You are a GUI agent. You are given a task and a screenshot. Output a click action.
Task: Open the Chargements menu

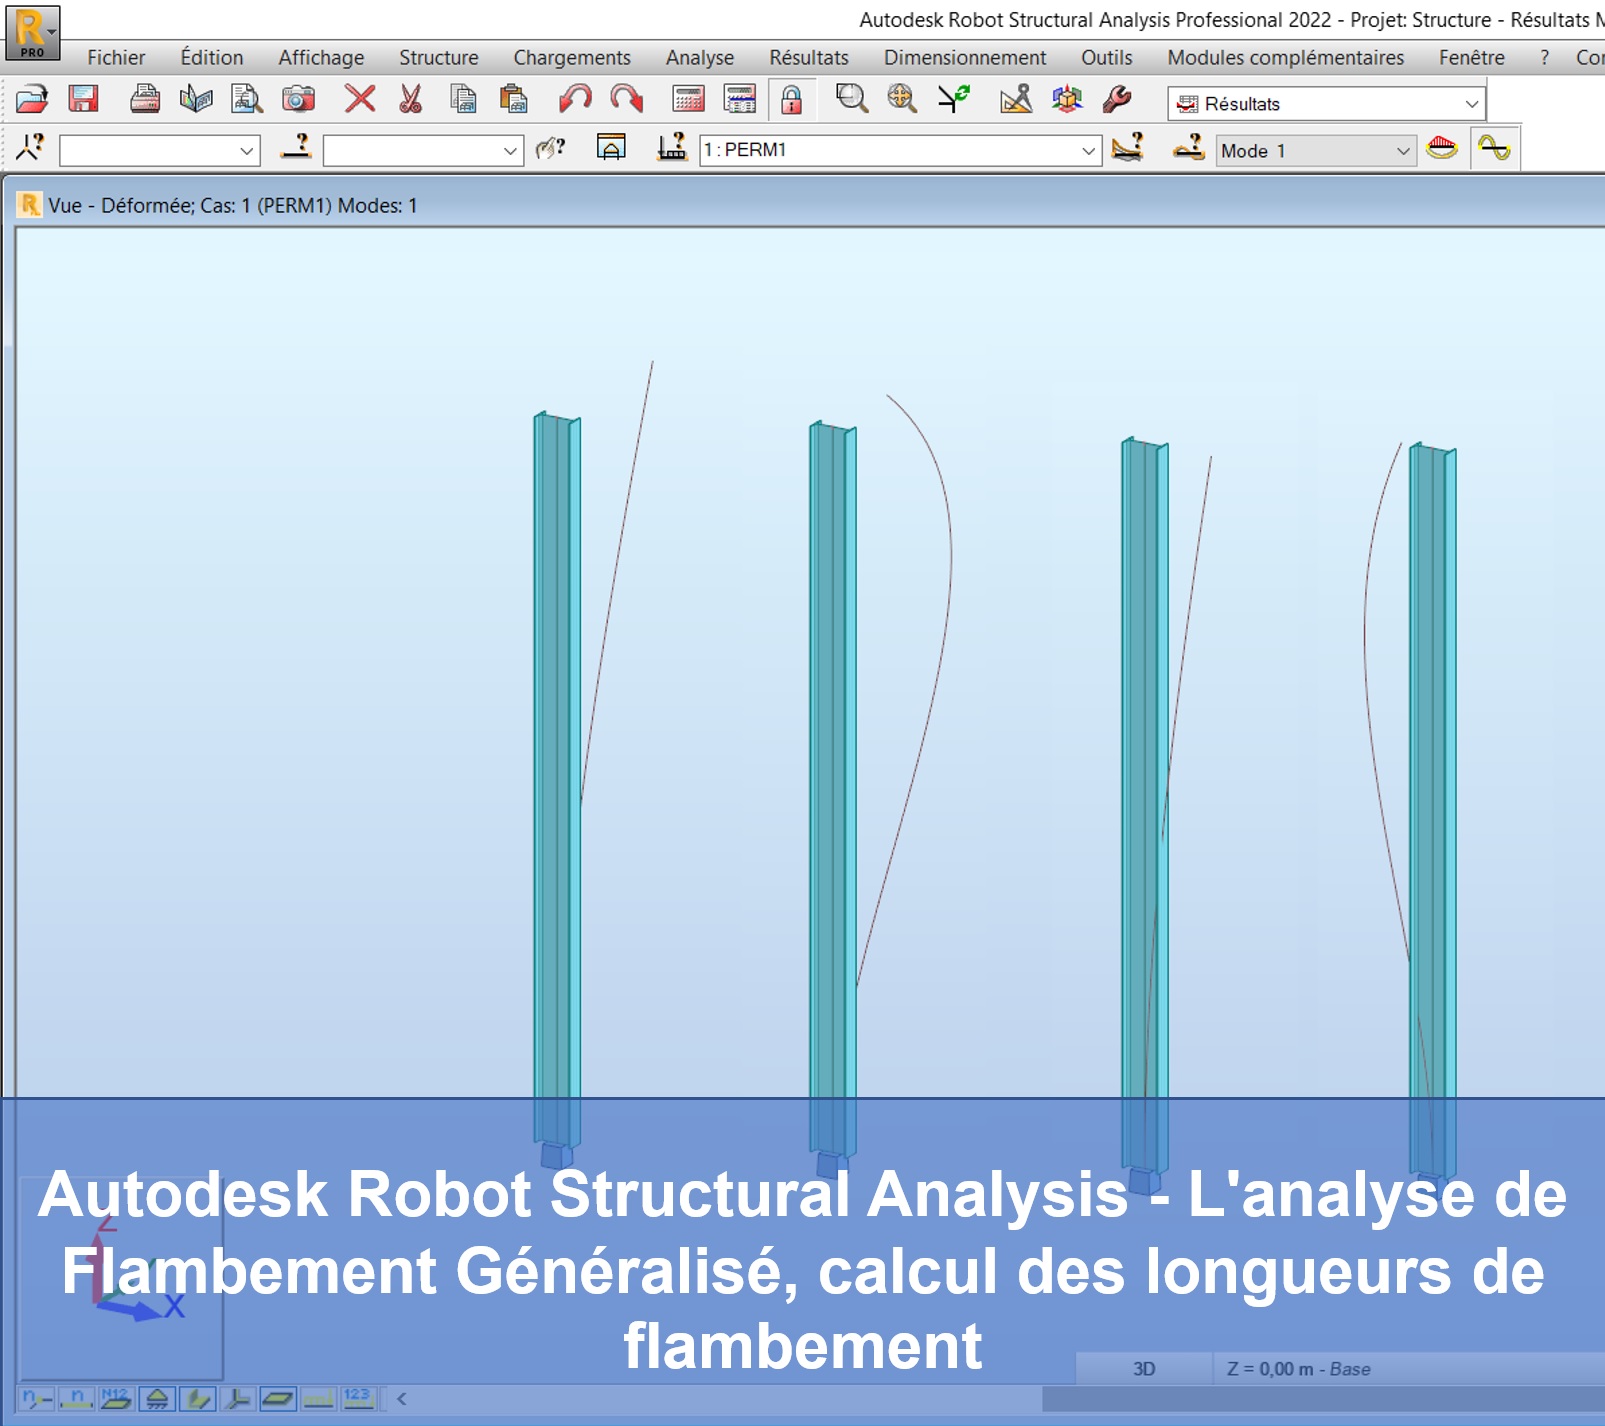click(571, 58)
